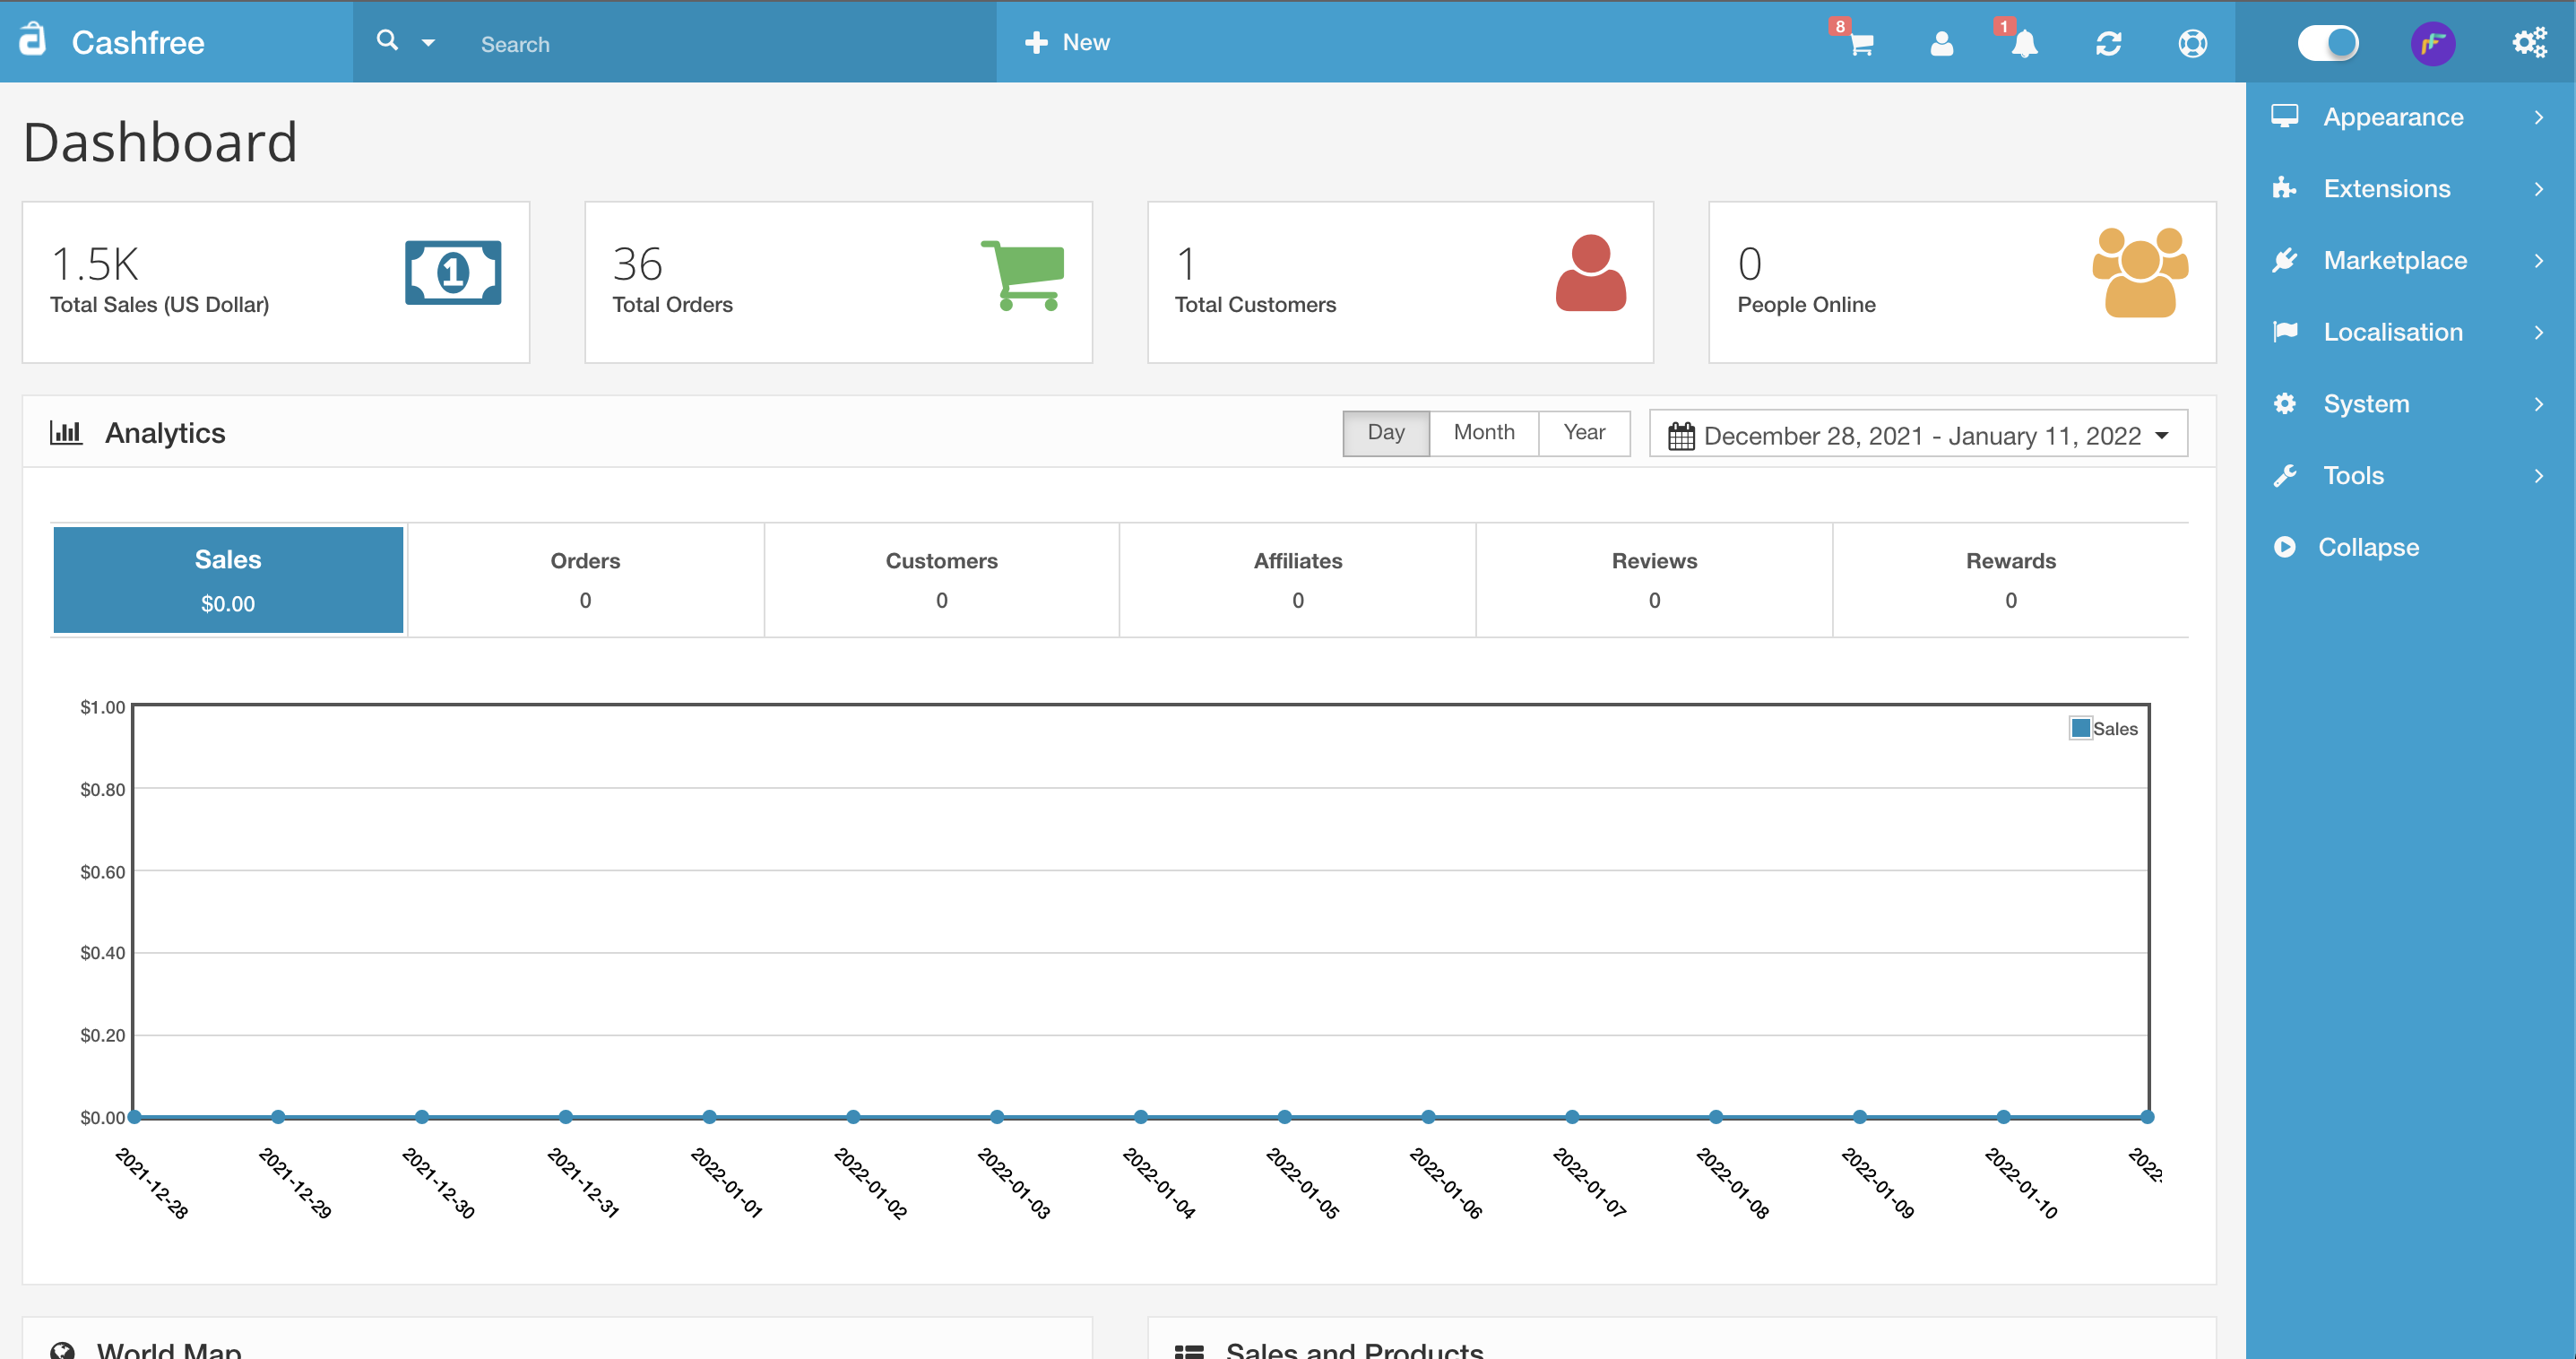Click the Sales legend color swatch
Viewport: 2576px width, 1359px height.
pyautogui.click(x=2080, y=728)
